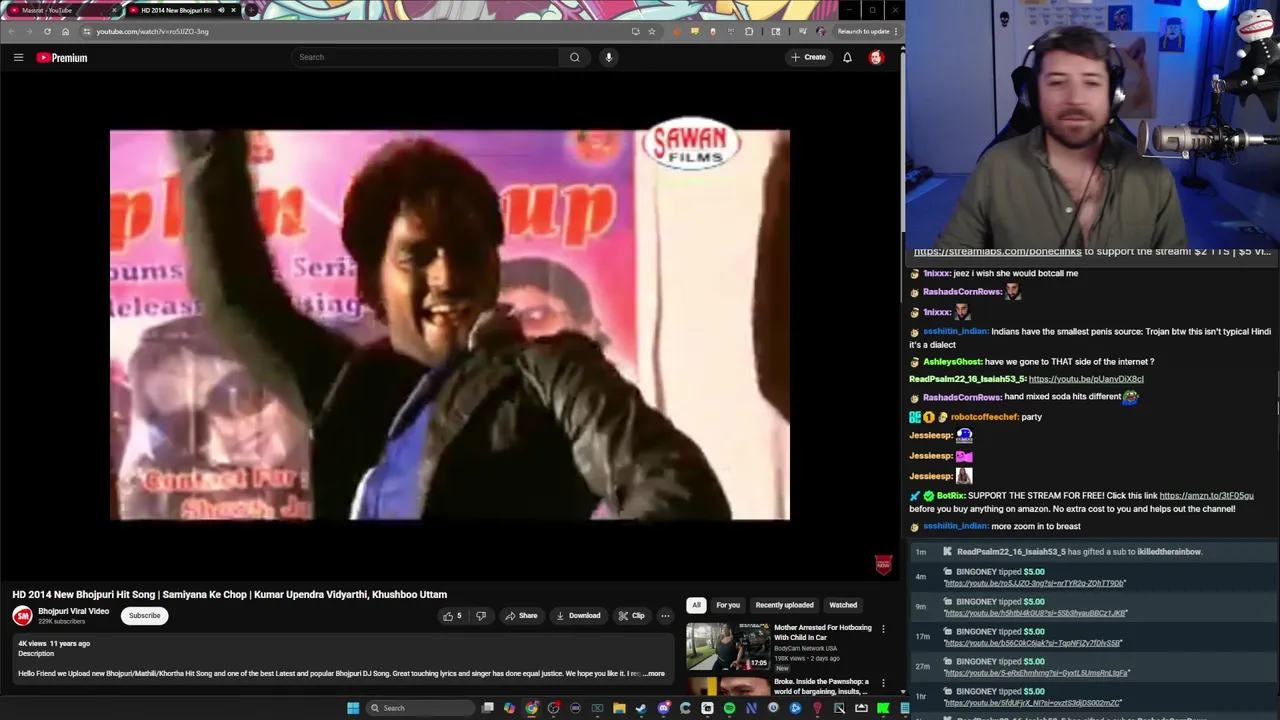The height and width of the screenshot is (720, 1280).
Task: Click the Share button
Action: (x=521, y=616)
